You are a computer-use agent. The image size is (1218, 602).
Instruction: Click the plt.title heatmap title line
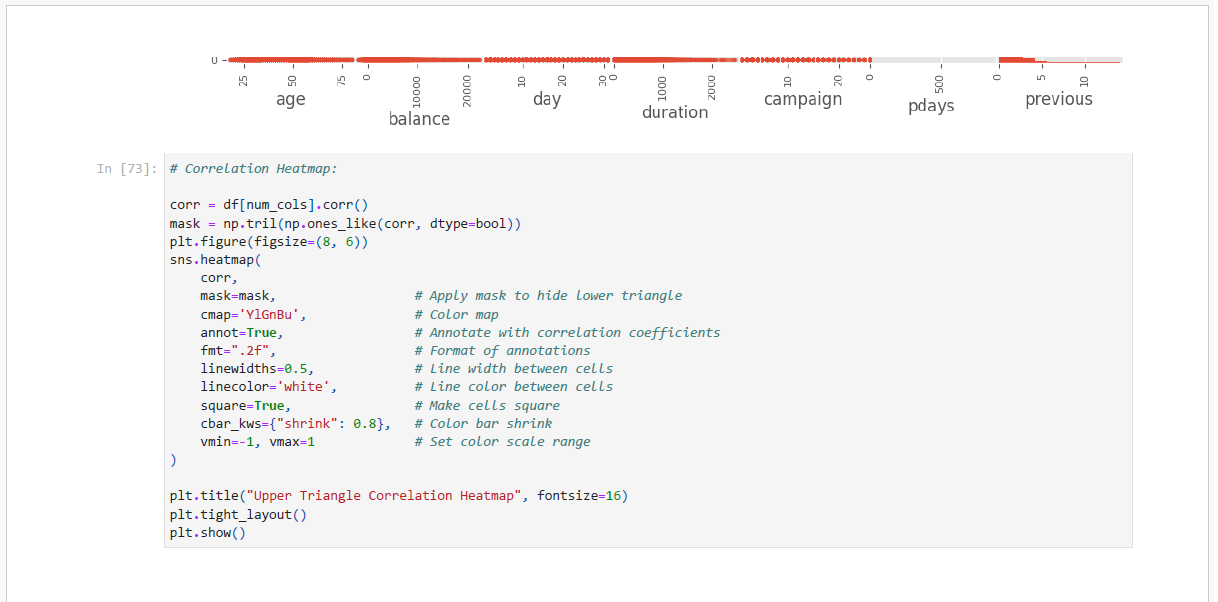398,496
